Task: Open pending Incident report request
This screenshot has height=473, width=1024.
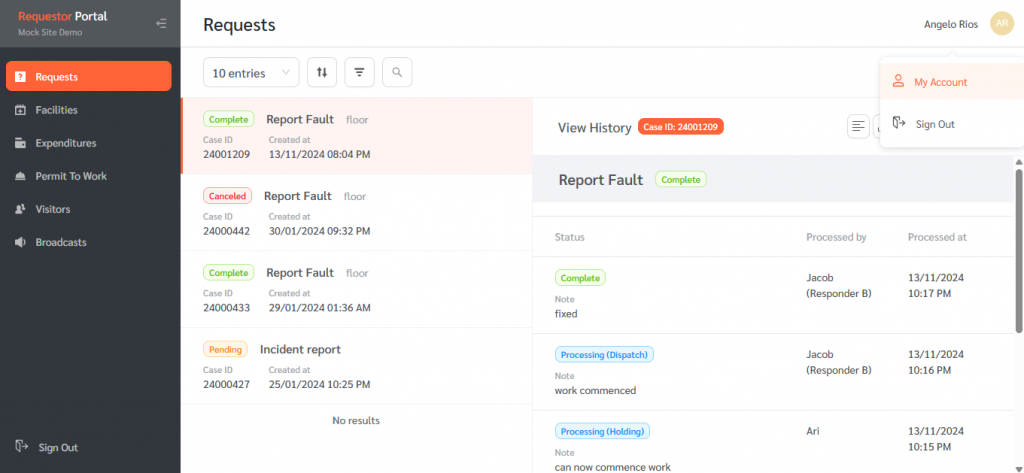Action: 356,365
